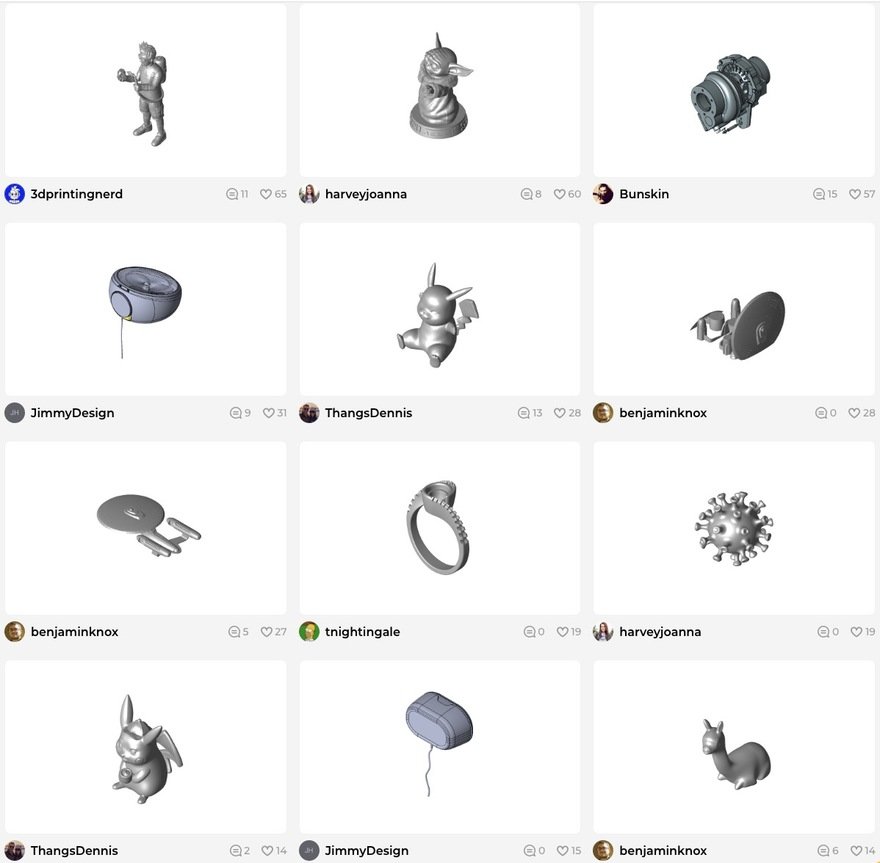Like the harveyjoanna virus model
Viewport: 880px width, 863px height.
coord(856,632)
